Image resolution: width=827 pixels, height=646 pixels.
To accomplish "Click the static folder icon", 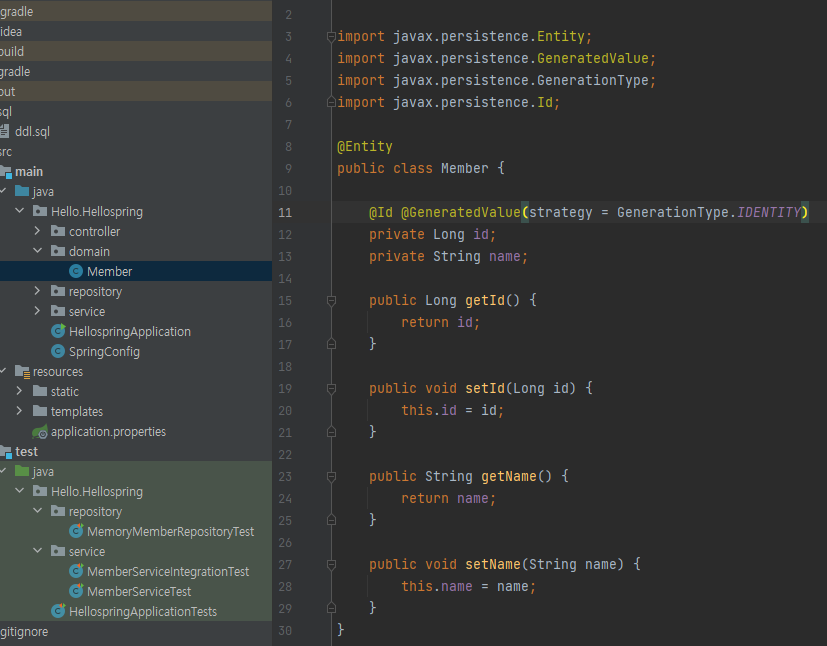I will click(40, 391).
